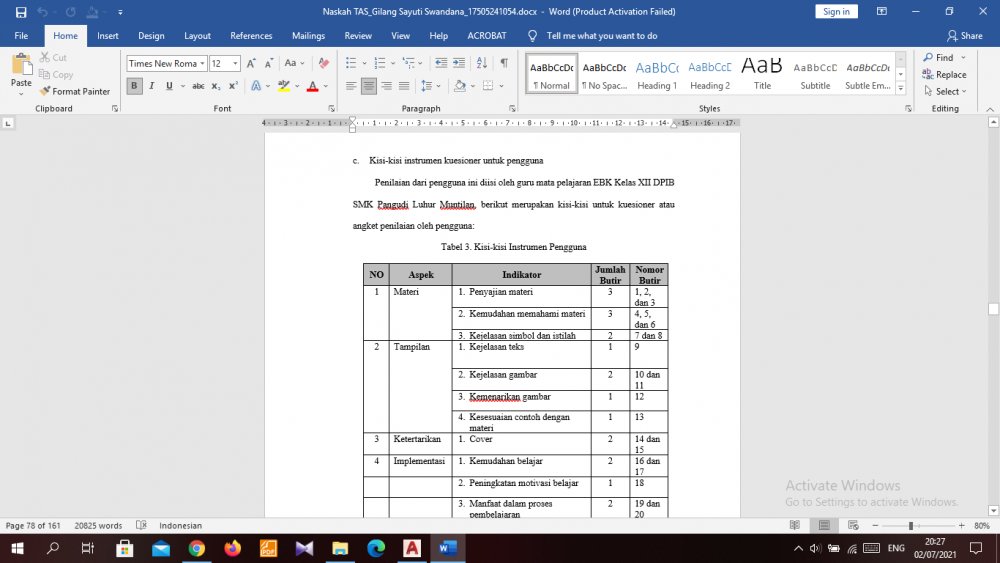Click the Share button
This screenshot has height=563, width=1000.
[x=965, y=36]
